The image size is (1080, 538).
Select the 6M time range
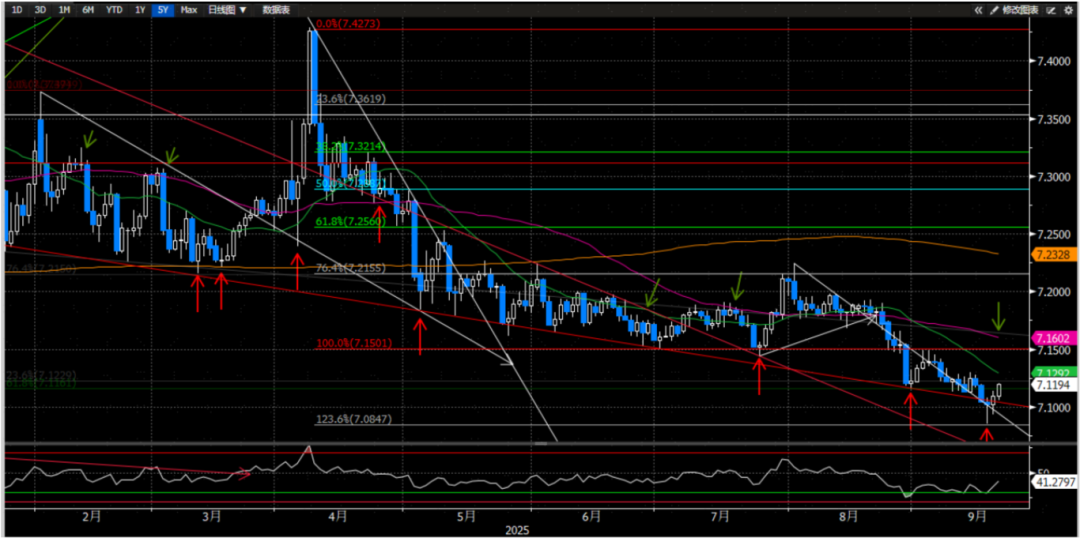coord(88,10)
